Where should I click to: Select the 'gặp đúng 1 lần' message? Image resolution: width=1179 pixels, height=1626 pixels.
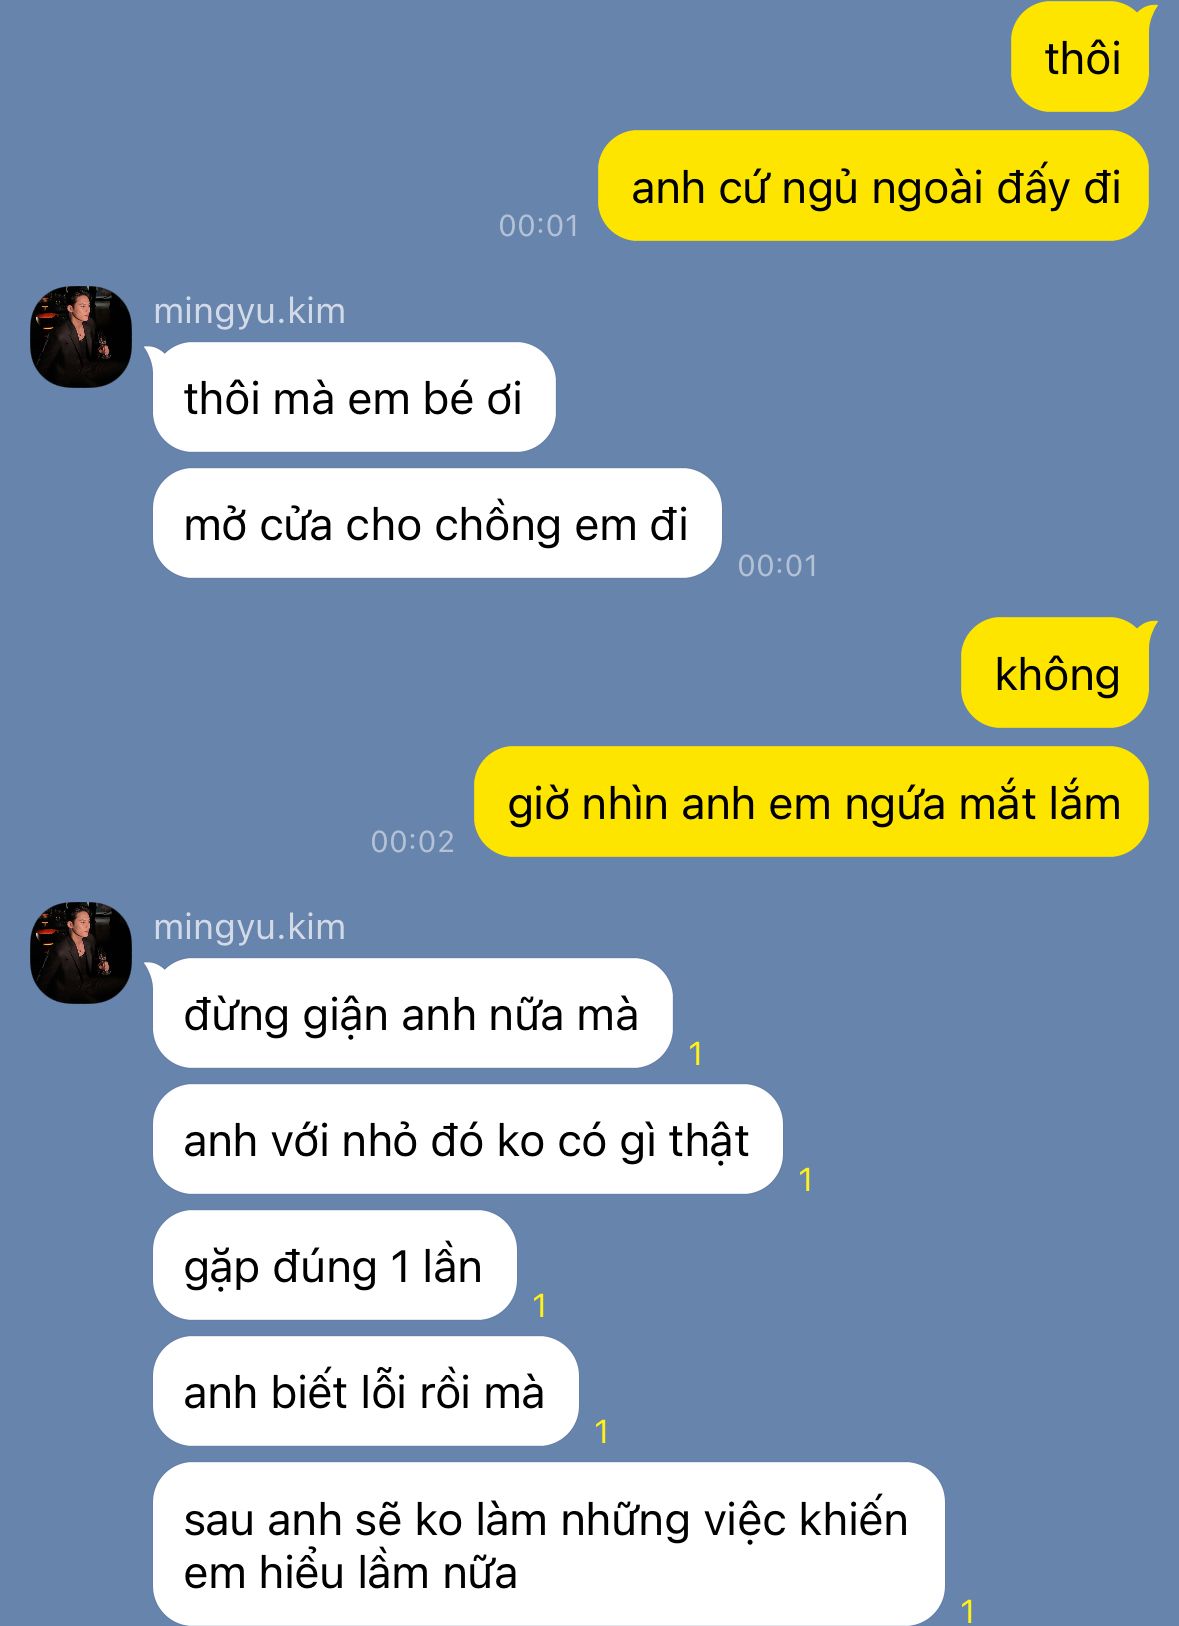tap(334, 1265)
